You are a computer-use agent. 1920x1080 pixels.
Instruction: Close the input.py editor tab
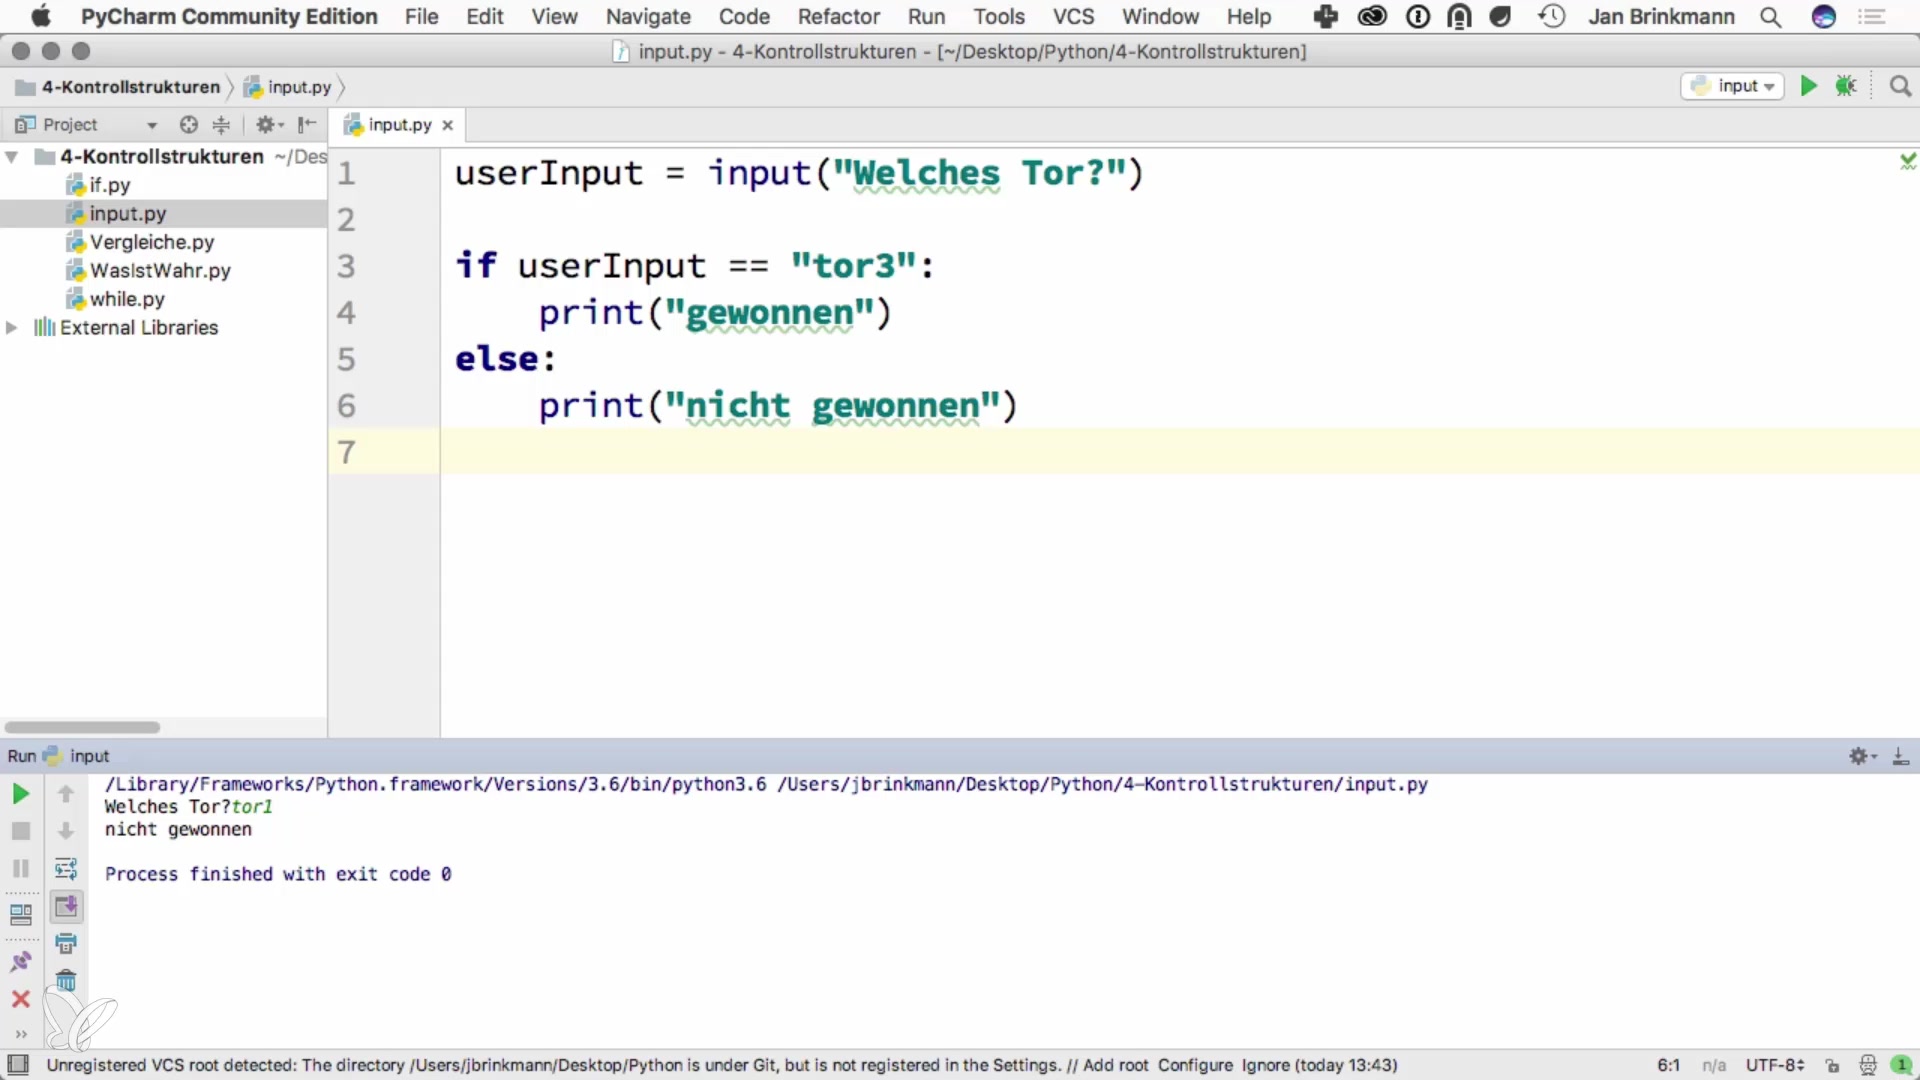point(448,125)
